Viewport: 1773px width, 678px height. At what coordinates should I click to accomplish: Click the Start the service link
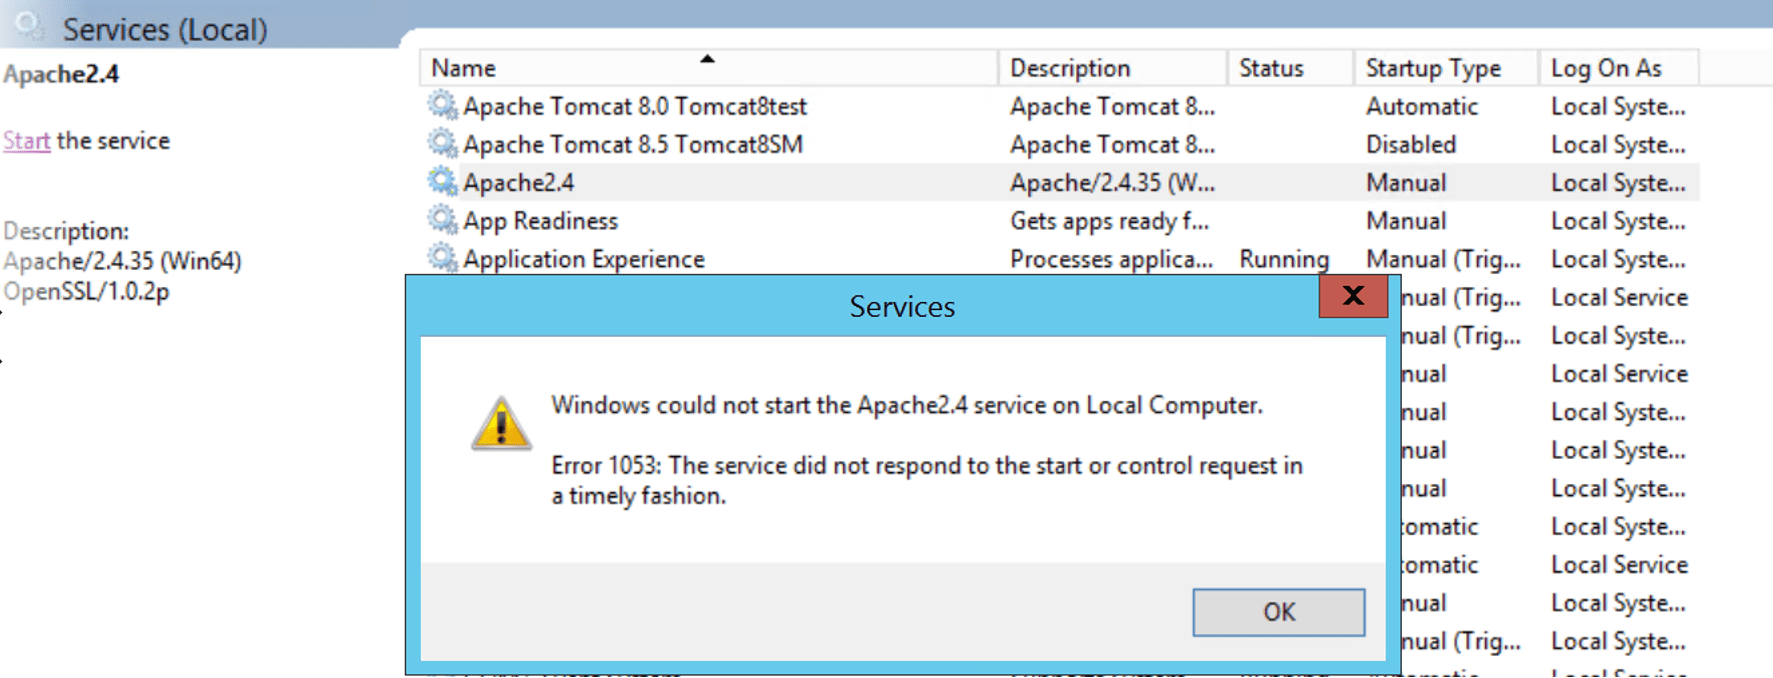coord(26,141)
